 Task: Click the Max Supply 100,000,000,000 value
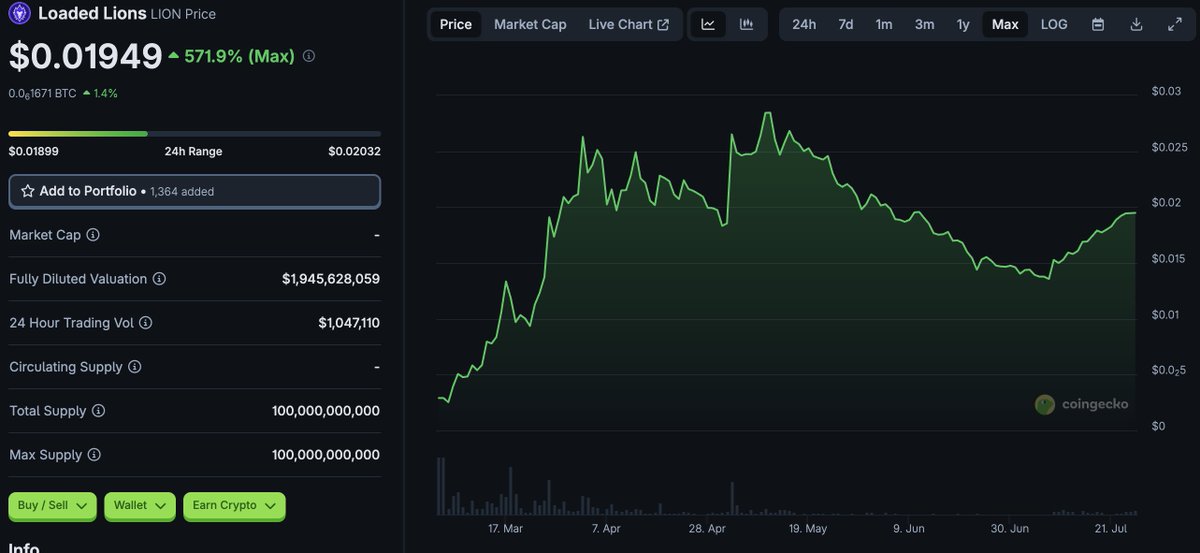(326, 455)
